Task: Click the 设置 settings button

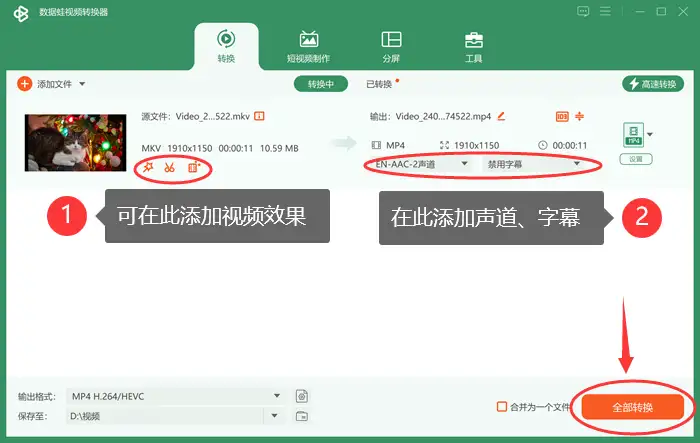Action: pyautogui.click(x=636, y=159)
